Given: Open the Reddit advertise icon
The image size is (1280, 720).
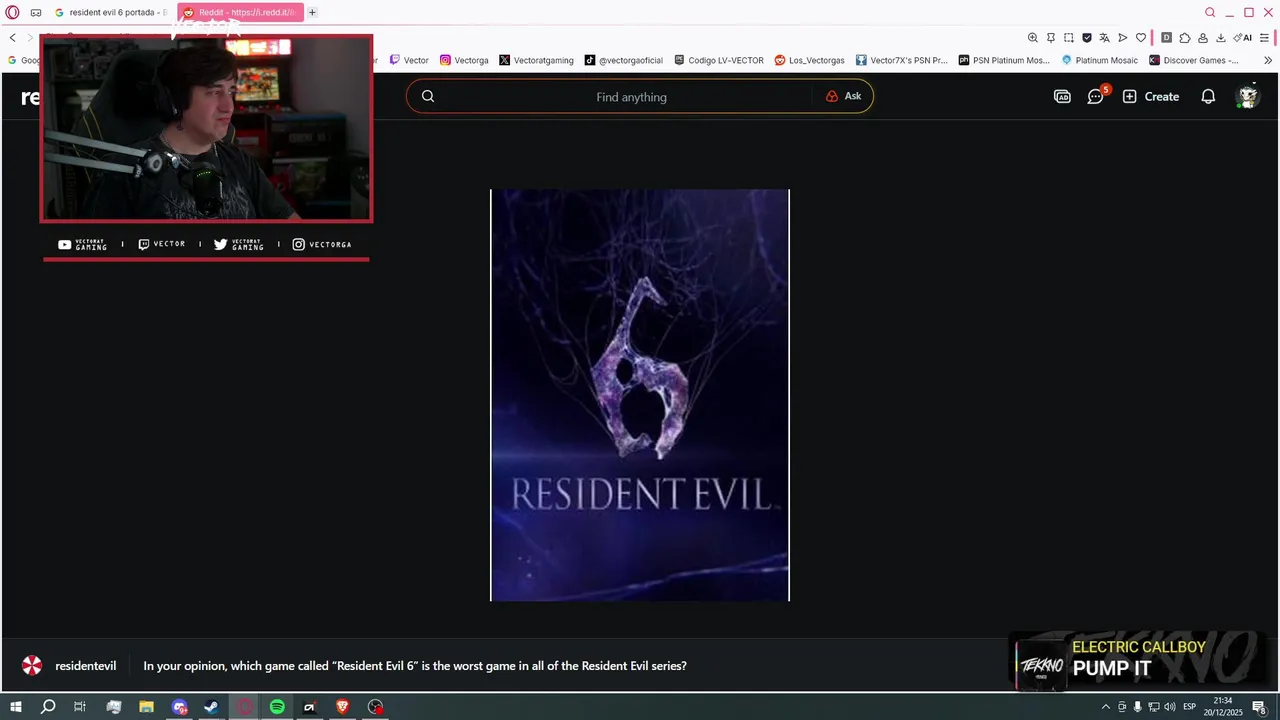Looking at the screenshot, I should [x=1062, y=97].
